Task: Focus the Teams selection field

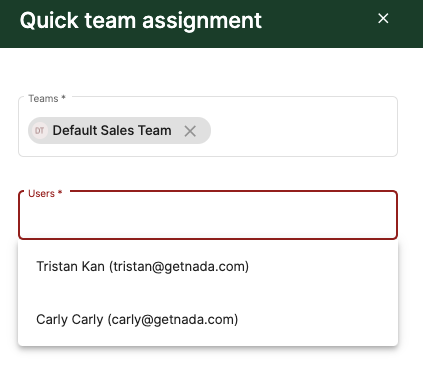Action: (208, 127)
